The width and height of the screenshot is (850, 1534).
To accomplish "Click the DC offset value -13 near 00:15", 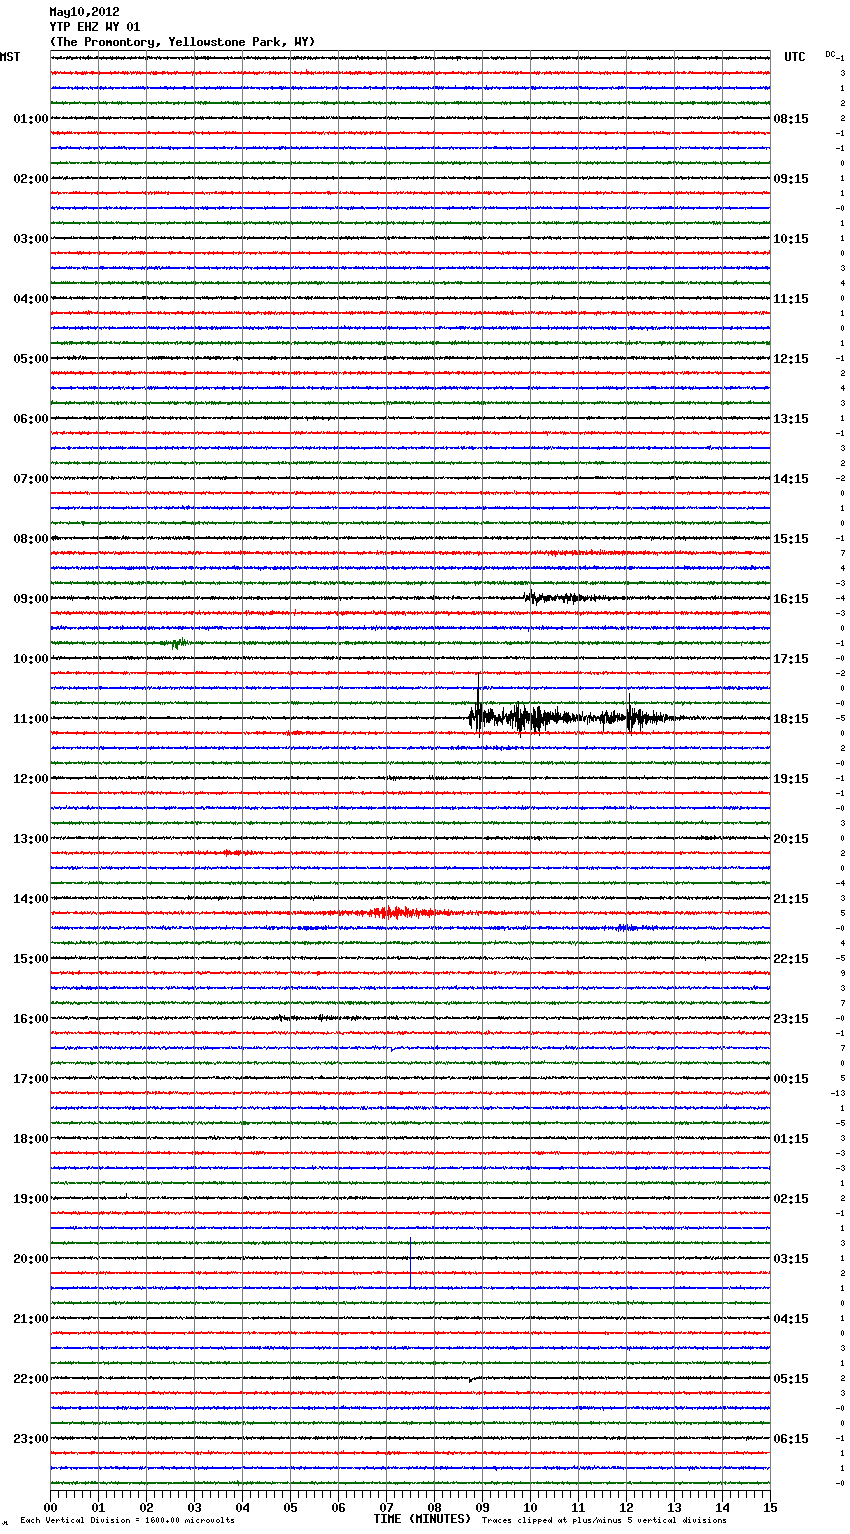I will click(x=839, y=1093).
